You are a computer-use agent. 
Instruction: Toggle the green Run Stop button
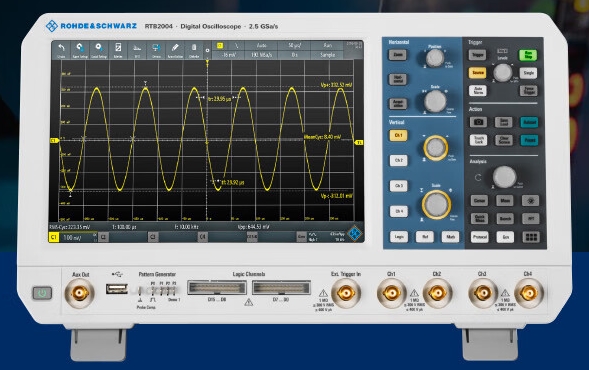(x=528, y=55)
